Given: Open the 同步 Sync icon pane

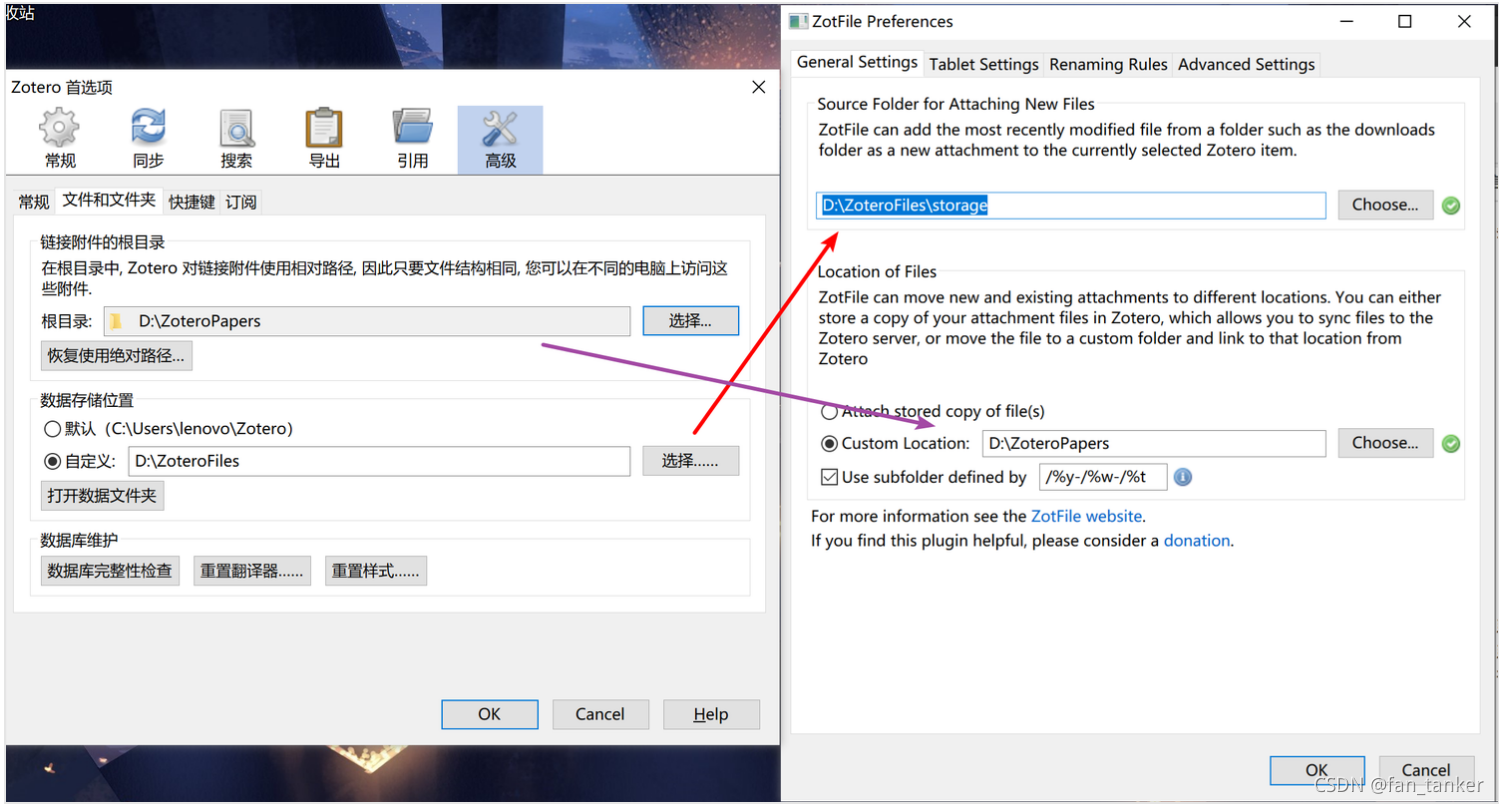Looking at the screenshot, I should pos(148,139).
